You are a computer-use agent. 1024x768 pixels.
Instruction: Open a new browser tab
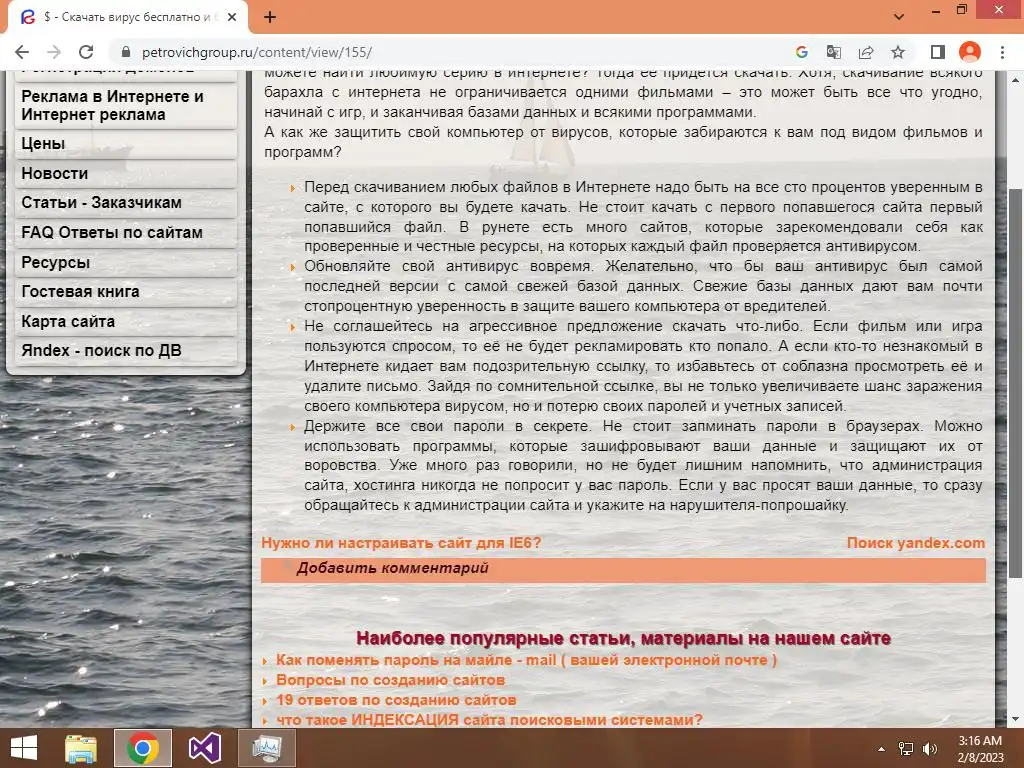[270, 17]
